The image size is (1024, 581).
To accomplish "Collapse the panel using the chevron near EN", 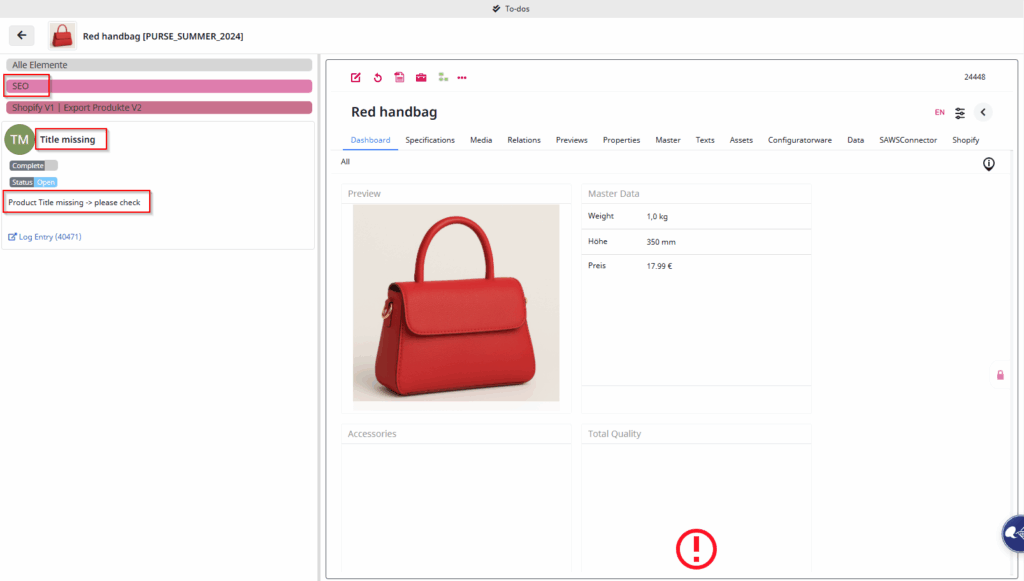I will click(x=982, y=113).
